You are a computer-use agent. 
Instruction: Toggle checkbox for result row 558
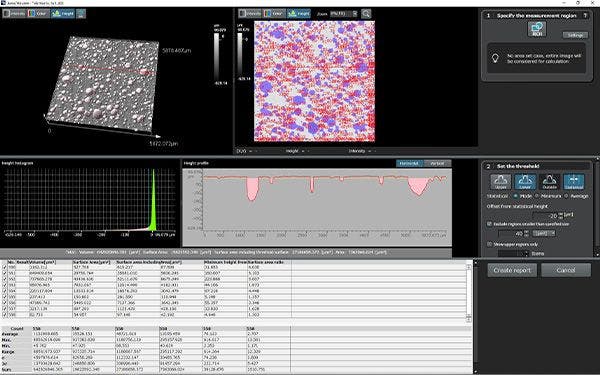pyautogui.click(x=5, y=314)
